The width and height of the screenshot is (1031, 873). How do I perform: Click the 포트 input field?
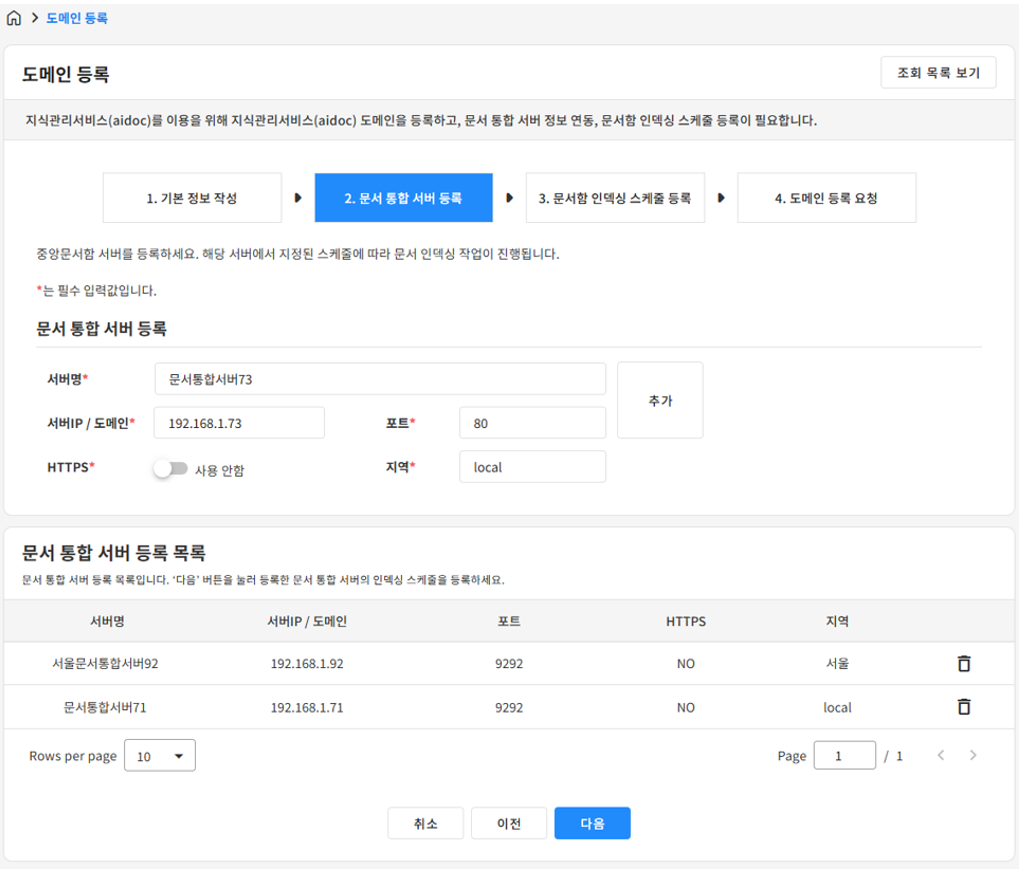pos(532,423)
